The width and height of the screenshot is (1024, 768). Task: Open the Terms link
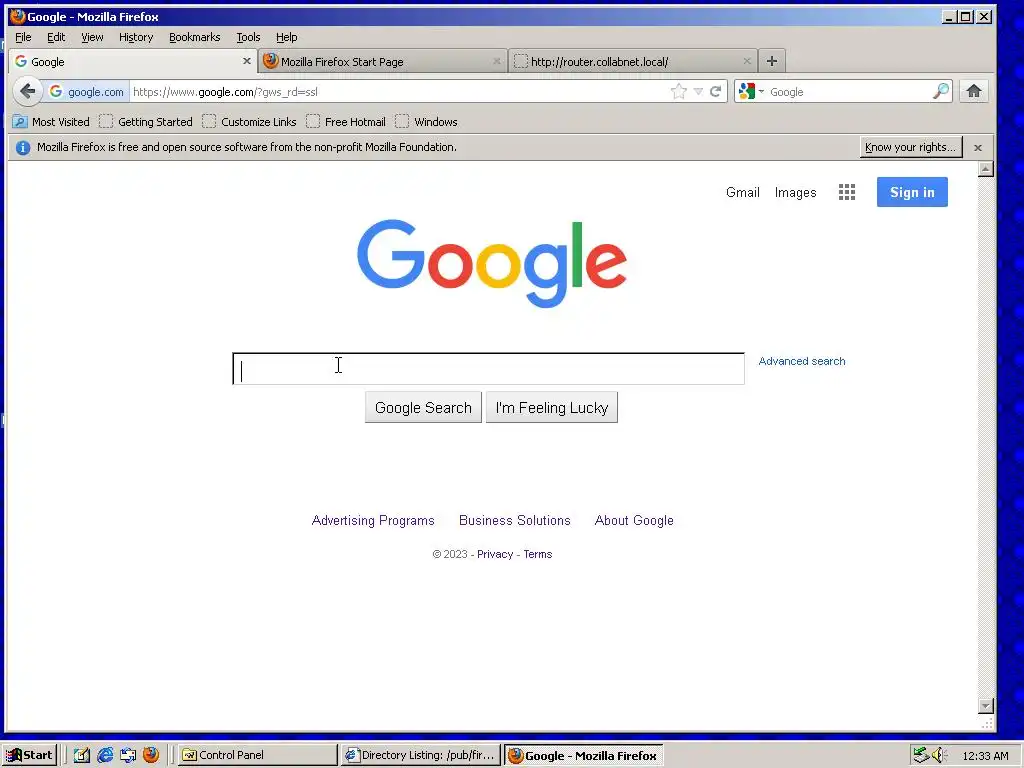537,554
